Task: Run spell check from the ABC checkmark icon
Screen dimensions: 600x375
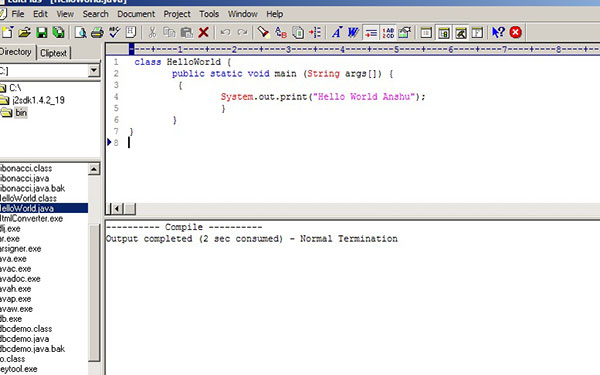Action: coord(114,32)
